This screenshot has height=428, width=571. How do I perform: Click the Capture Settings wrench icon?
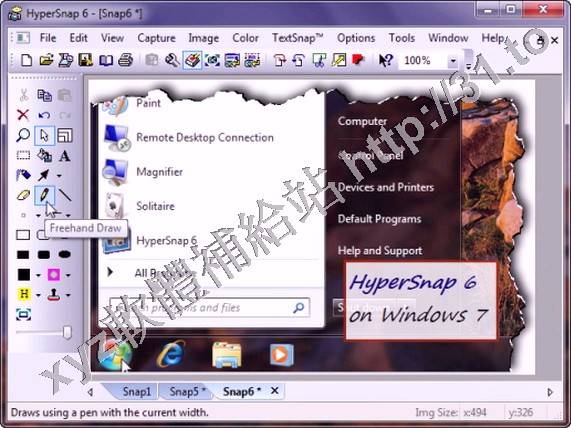tap(172, 60)
